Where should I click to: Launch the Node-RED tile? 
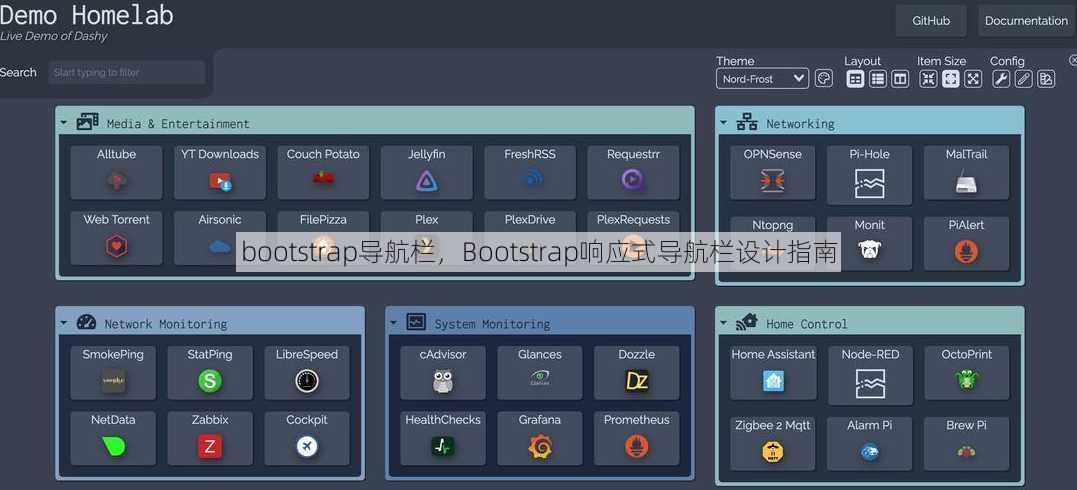[x=870, y=375]
